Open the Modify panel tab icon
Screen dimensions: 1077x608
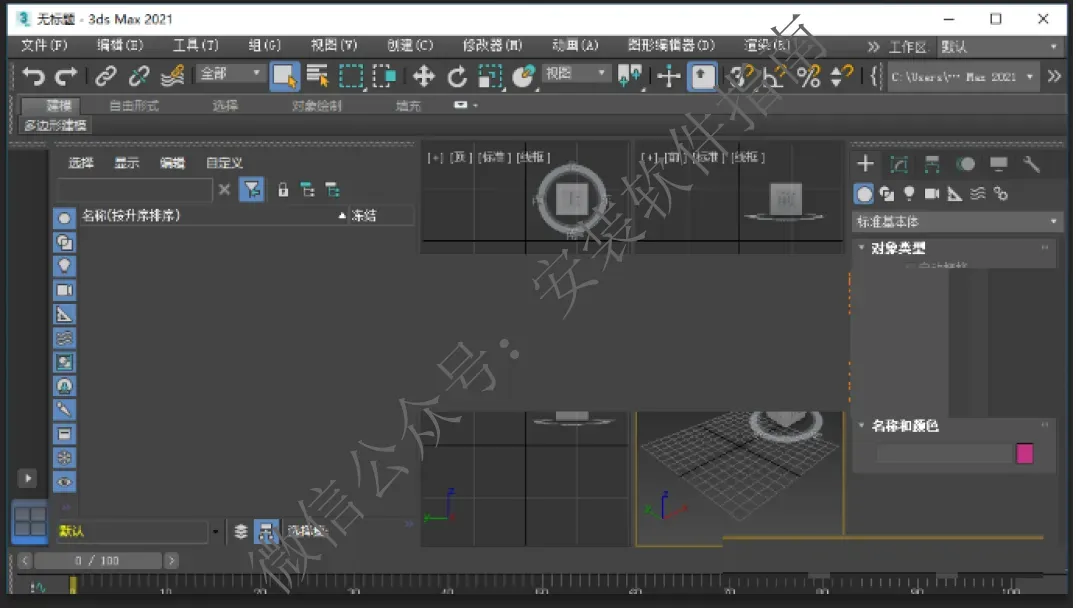tap(898, 164)
